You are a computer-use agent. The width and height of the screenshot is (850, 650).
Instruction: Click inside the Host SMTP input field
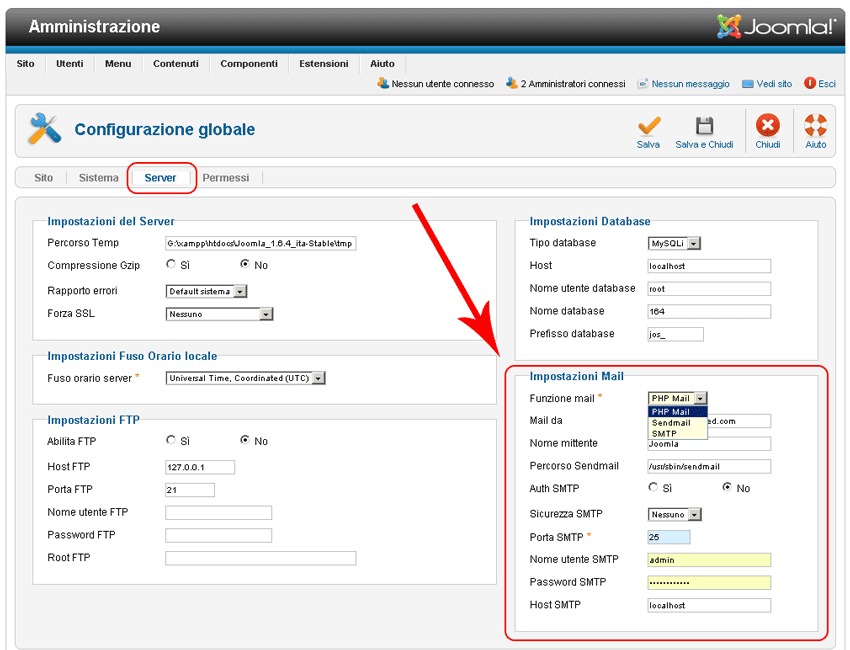708,605
